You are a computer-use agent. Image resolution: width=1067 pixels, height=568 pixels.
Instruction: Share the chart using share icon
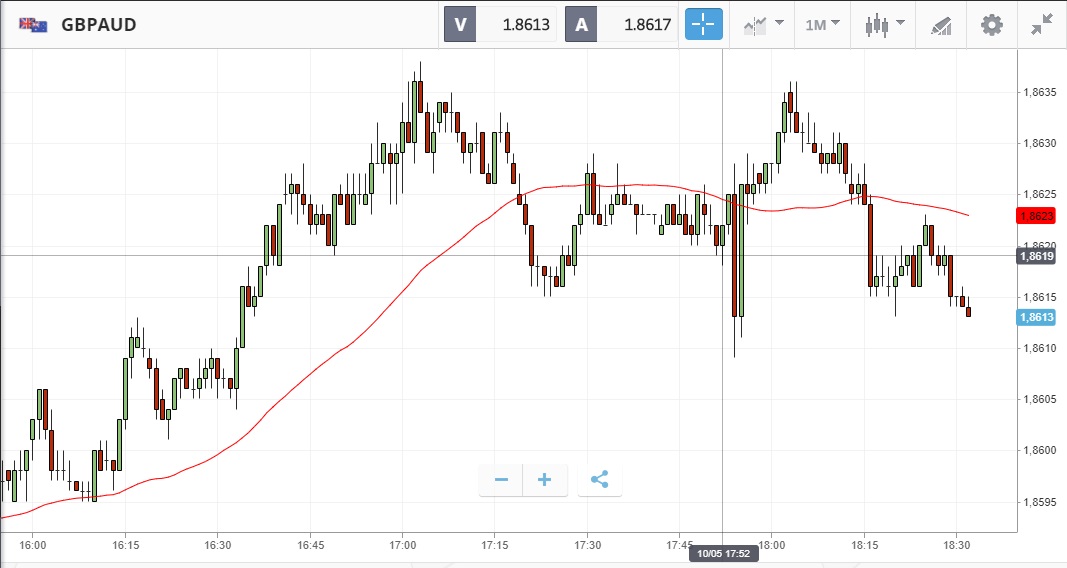pyautogui.click(x=599, y=480)
